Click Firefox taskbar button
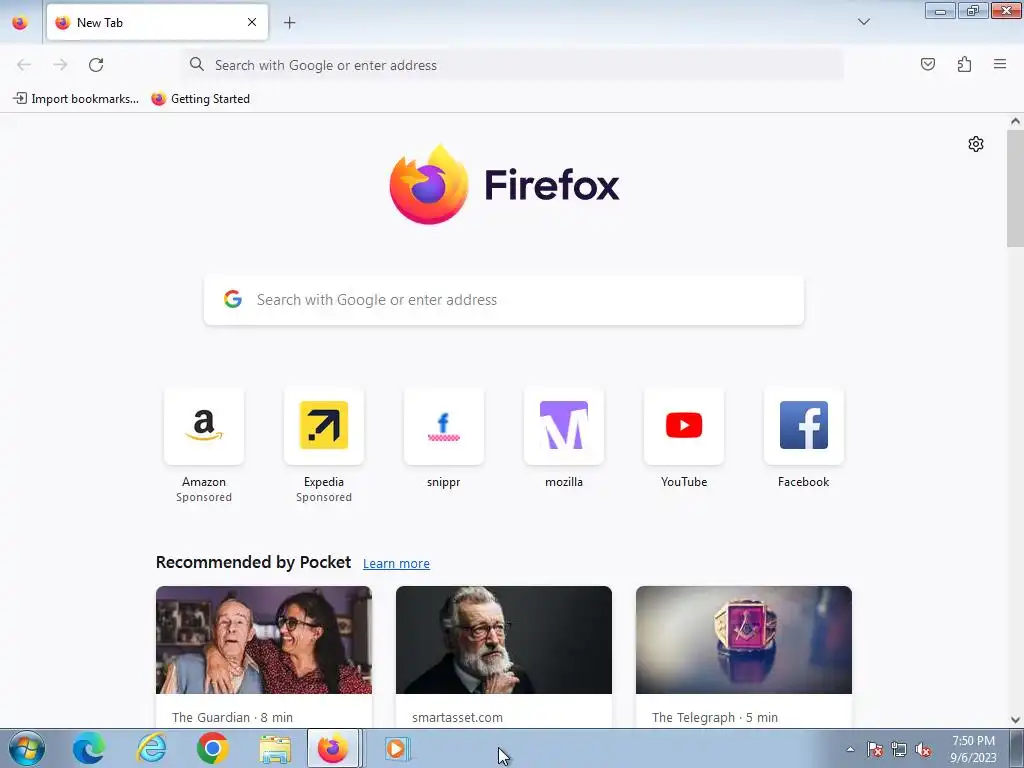 pyautogui.click(x=333, y=748)
